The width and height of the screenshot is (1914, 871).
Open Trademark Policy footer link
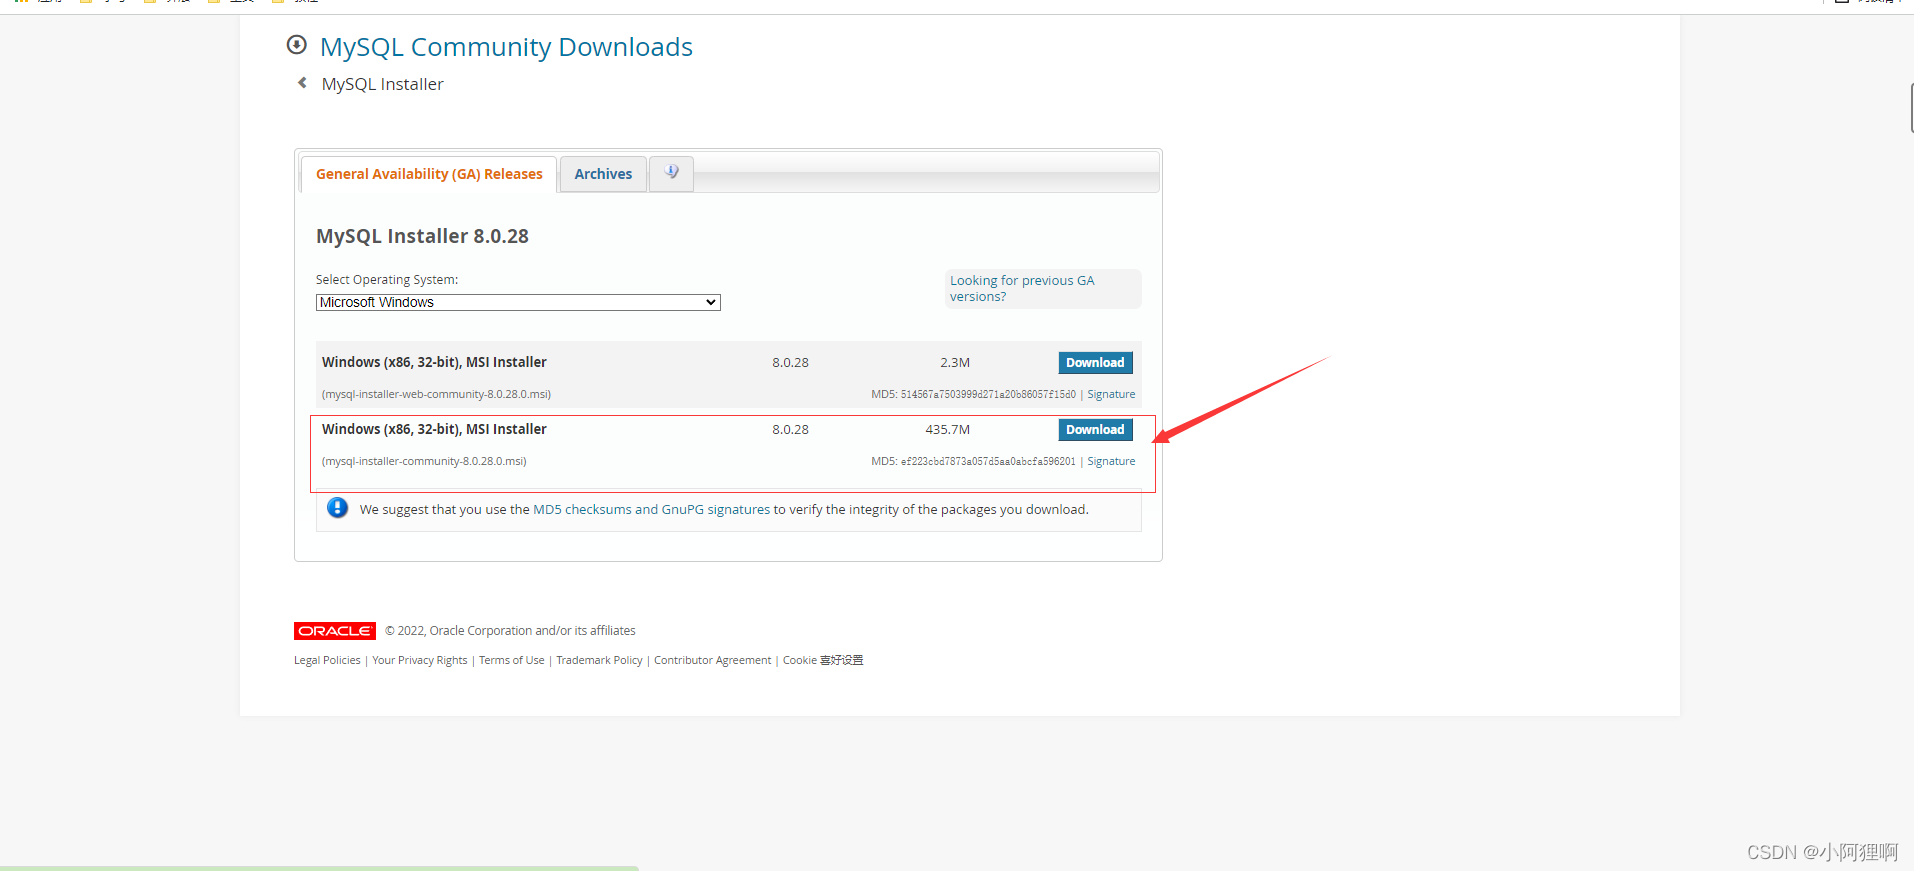point(599,660)
